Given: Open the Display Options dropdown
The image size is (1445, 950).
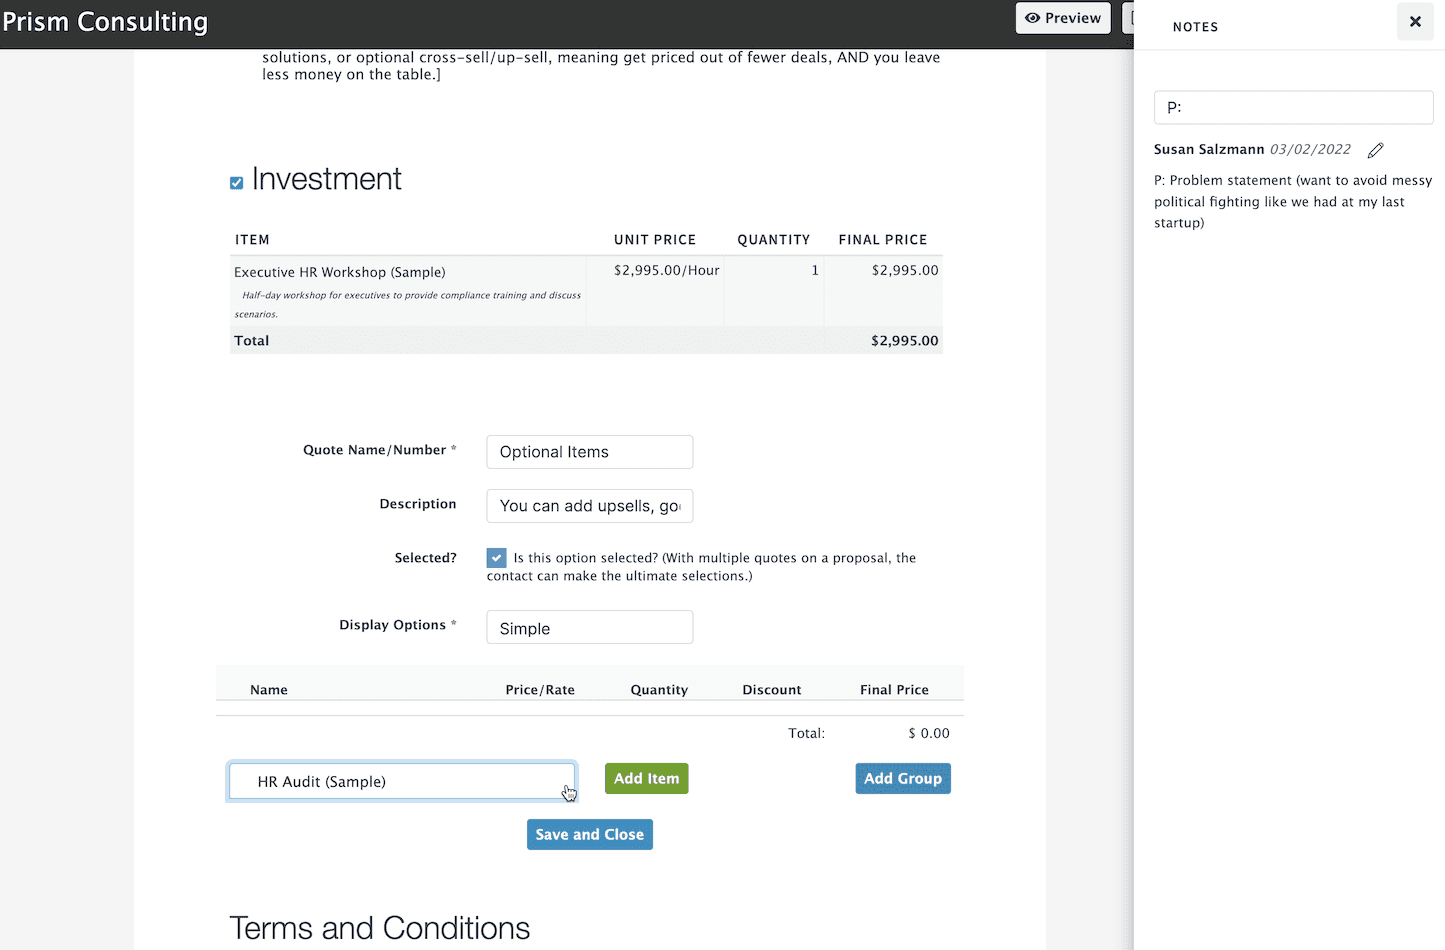Looking at the screenshot, I should tap(590, 628).
